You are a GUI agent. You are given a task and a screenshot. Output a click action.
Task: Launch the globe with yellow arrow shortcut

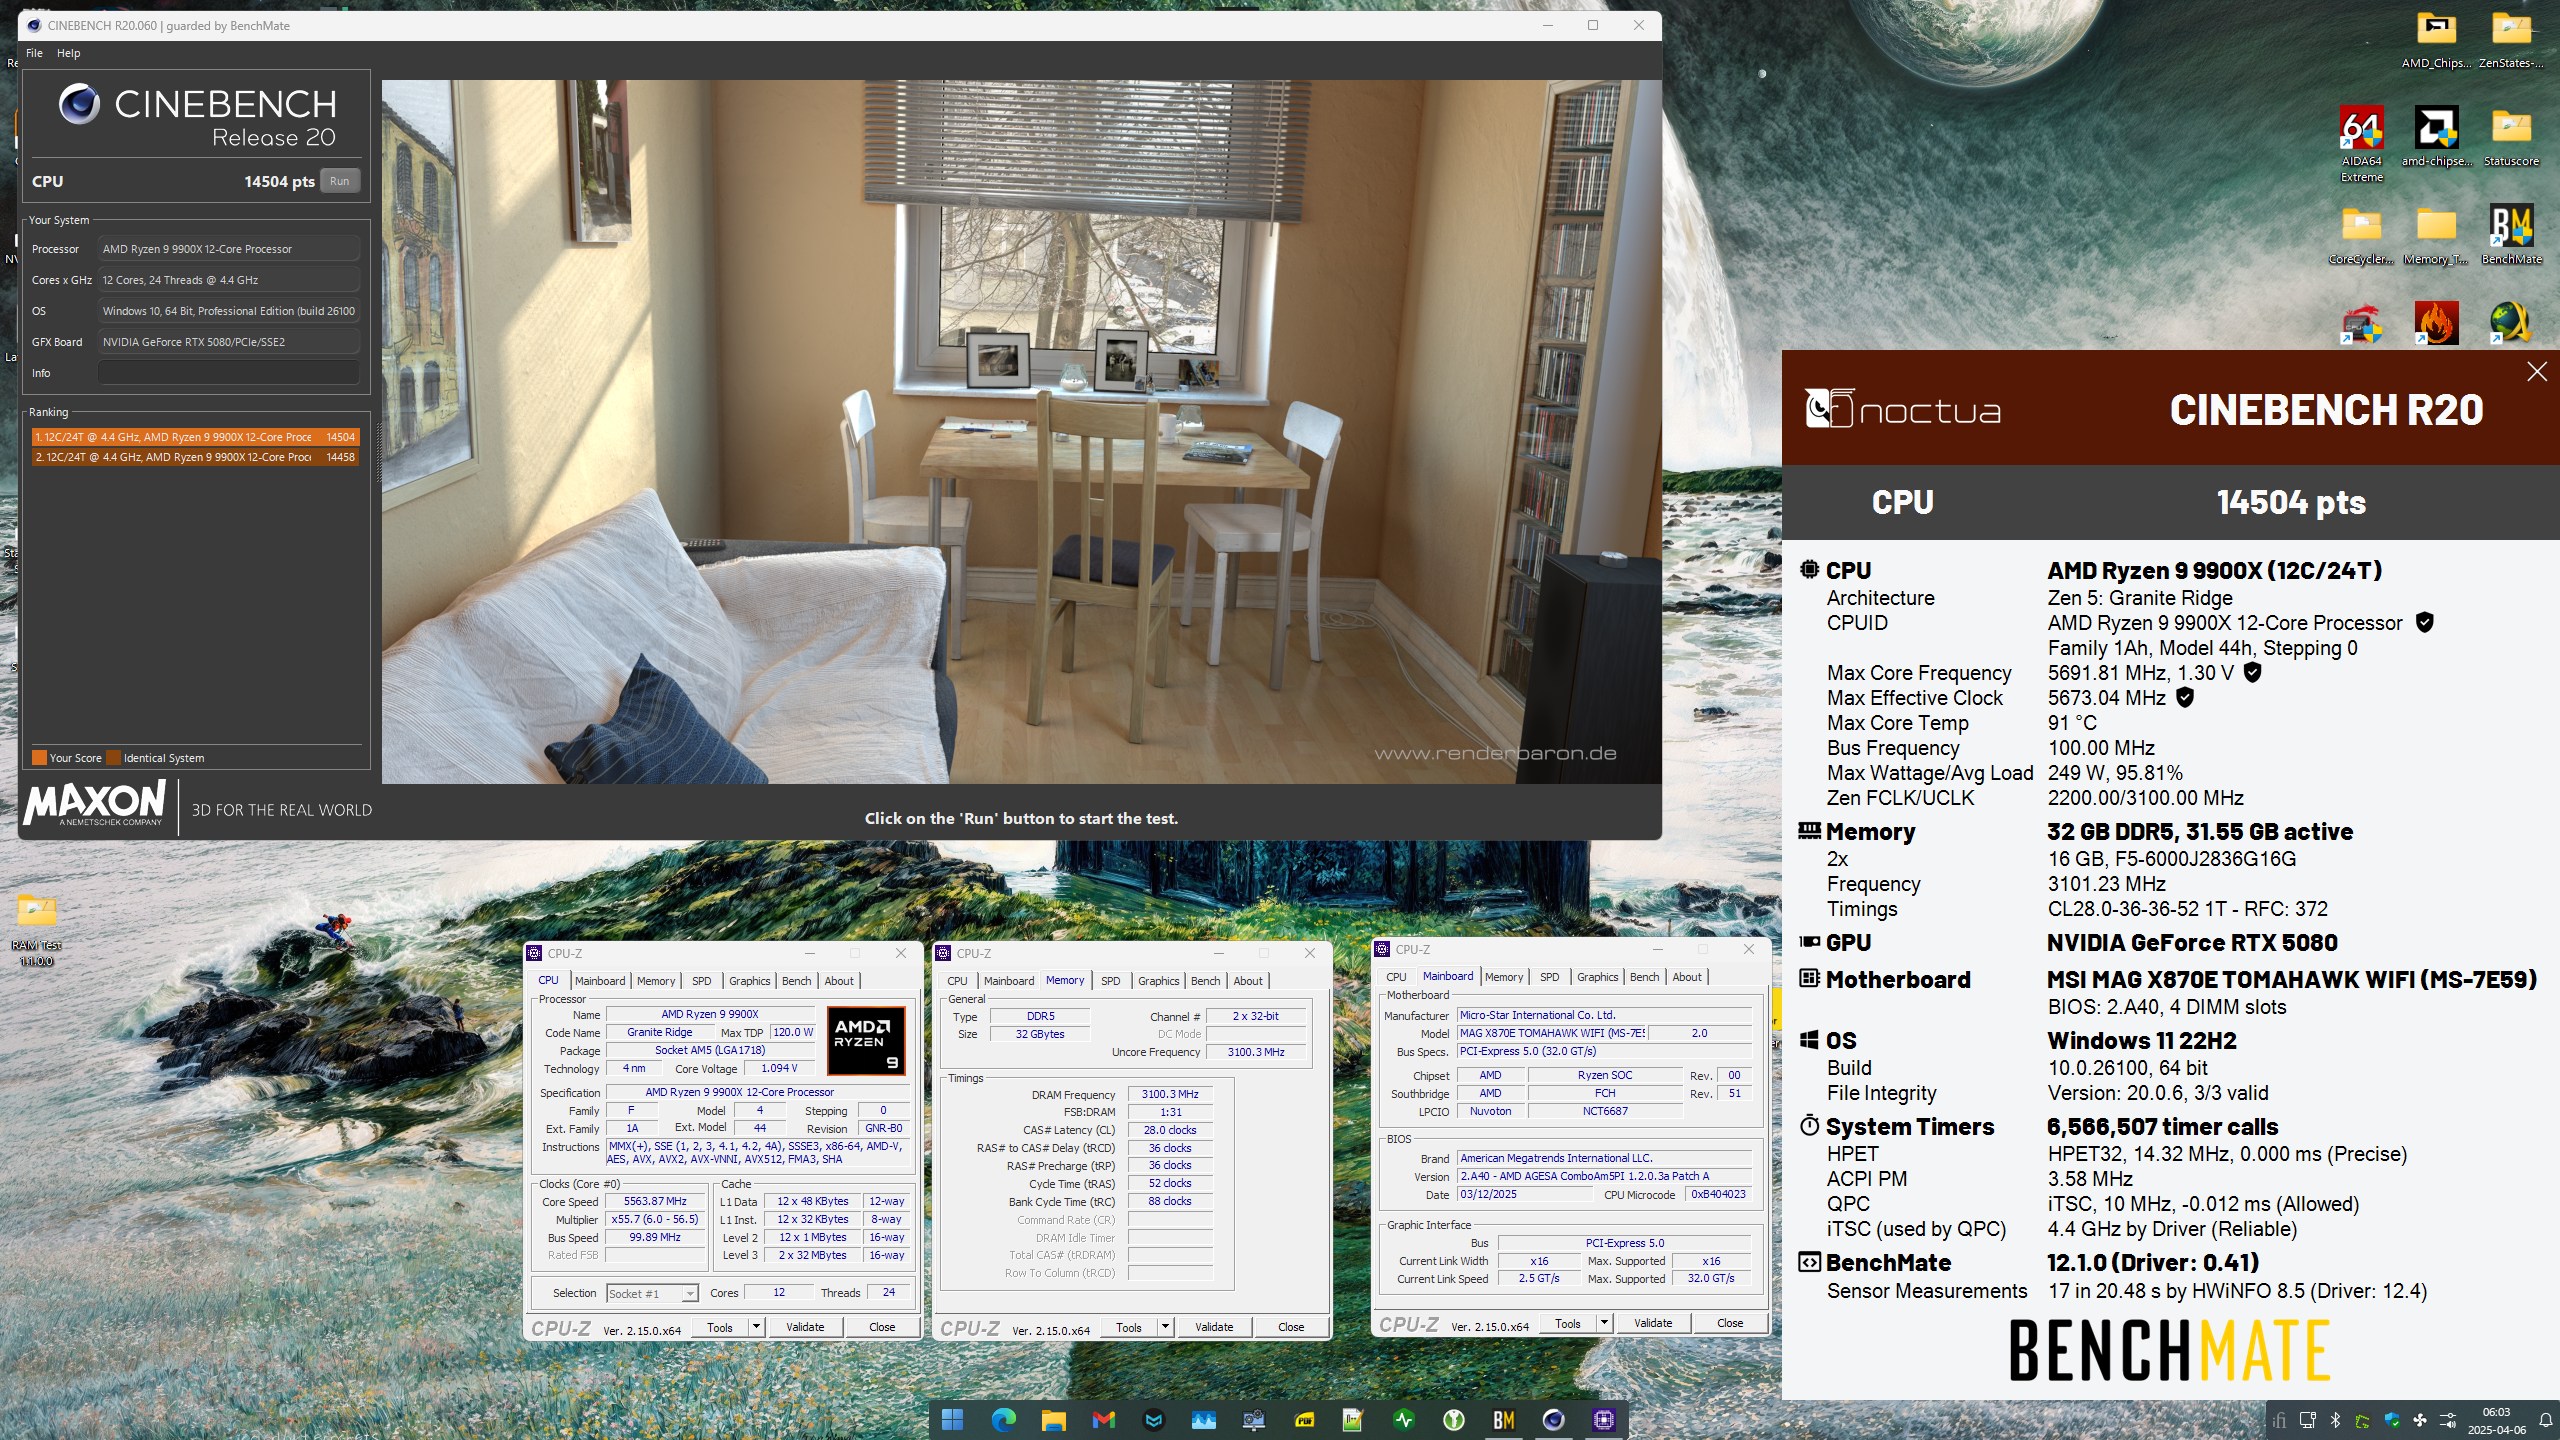[2511, 324]
